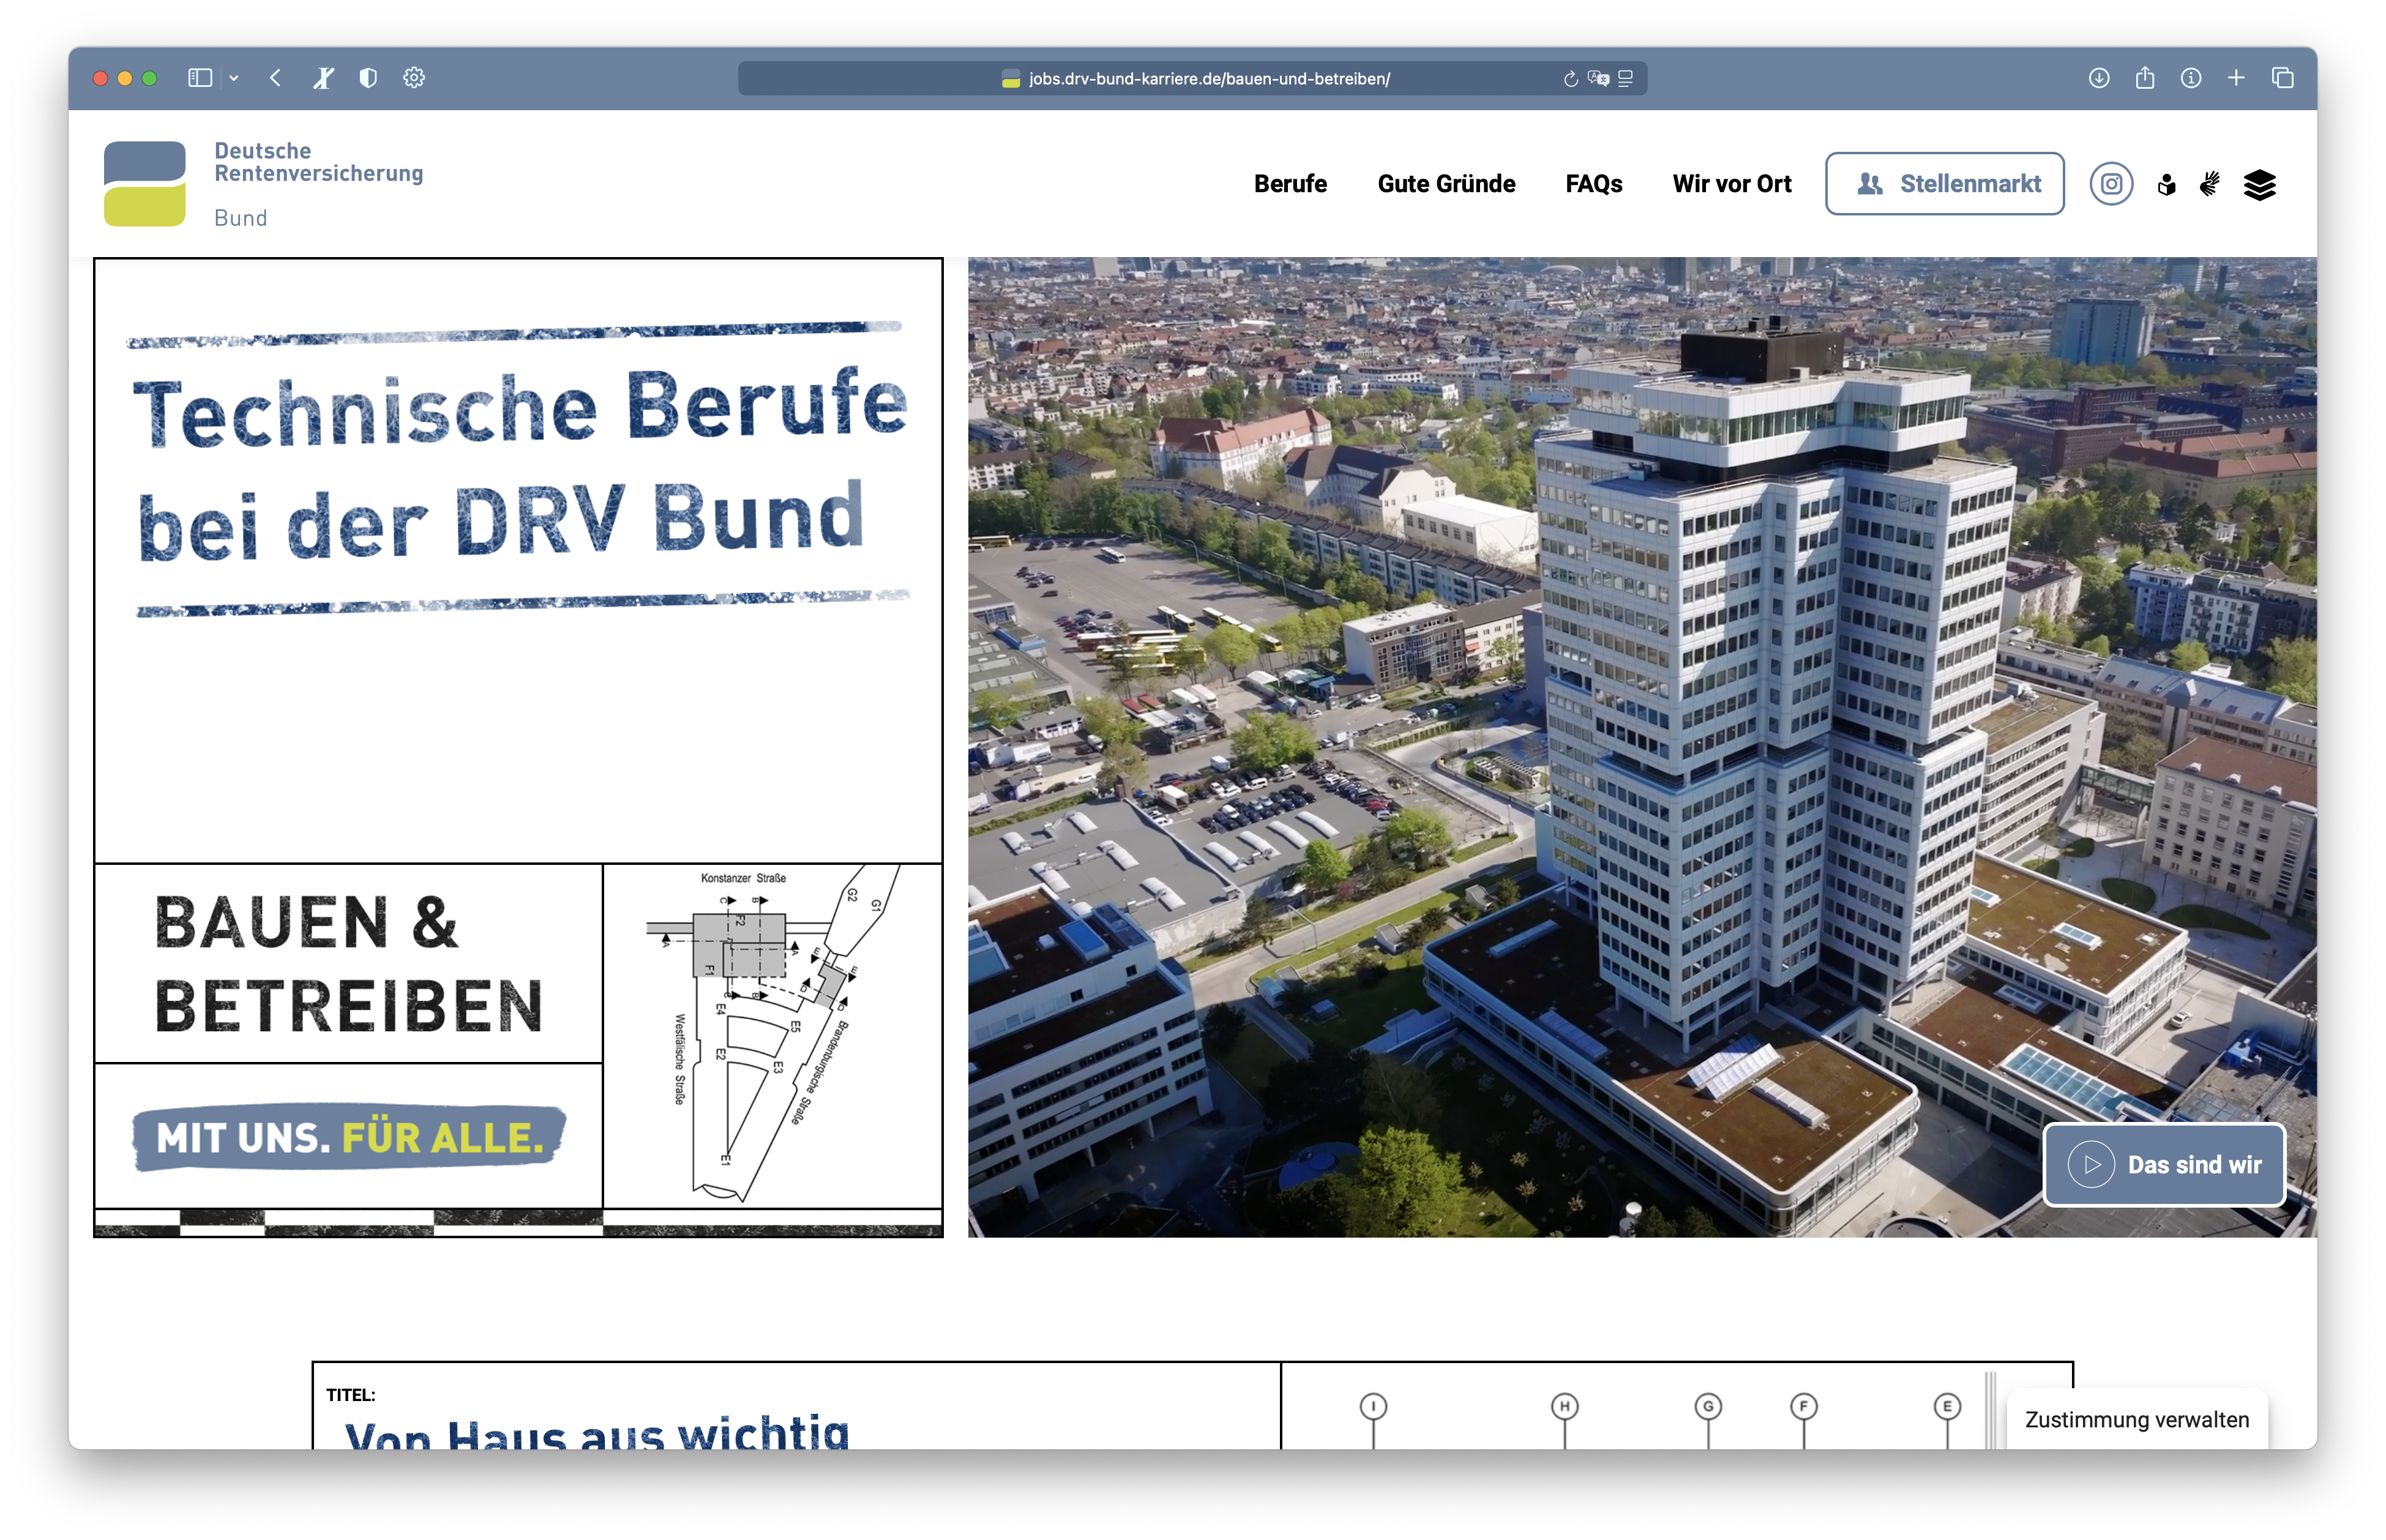Go back to the previous page
This screenshot has height=1540, width=2386.
pos(275,78)
